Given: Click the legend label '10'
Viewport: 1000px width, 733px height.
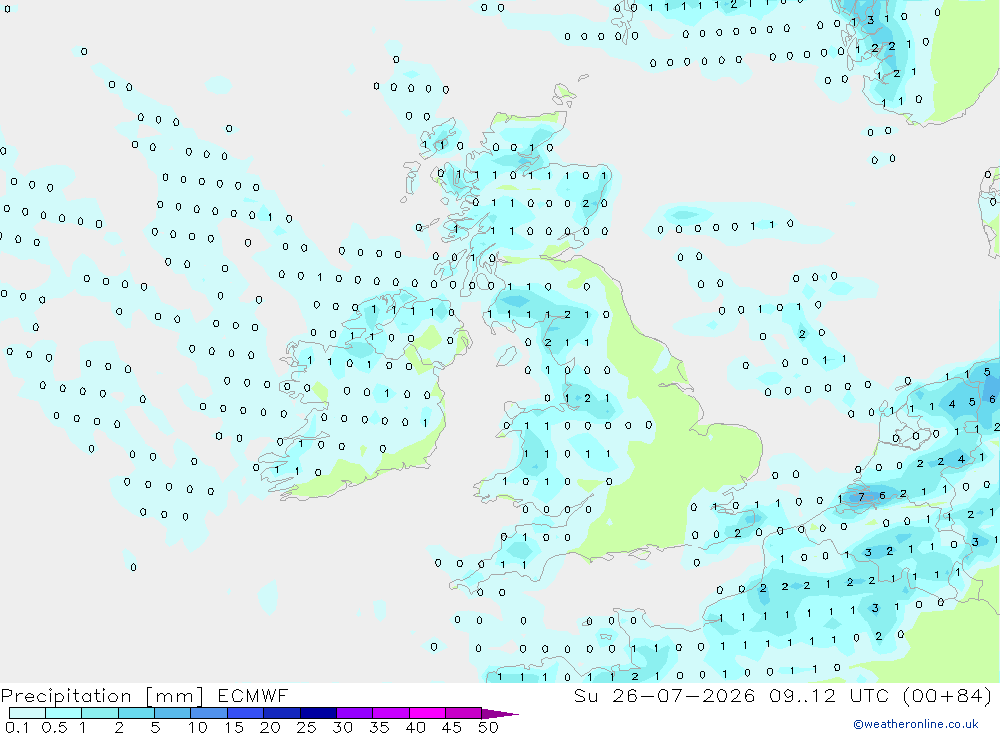Looking at the screenshot, I should point(198,727).
